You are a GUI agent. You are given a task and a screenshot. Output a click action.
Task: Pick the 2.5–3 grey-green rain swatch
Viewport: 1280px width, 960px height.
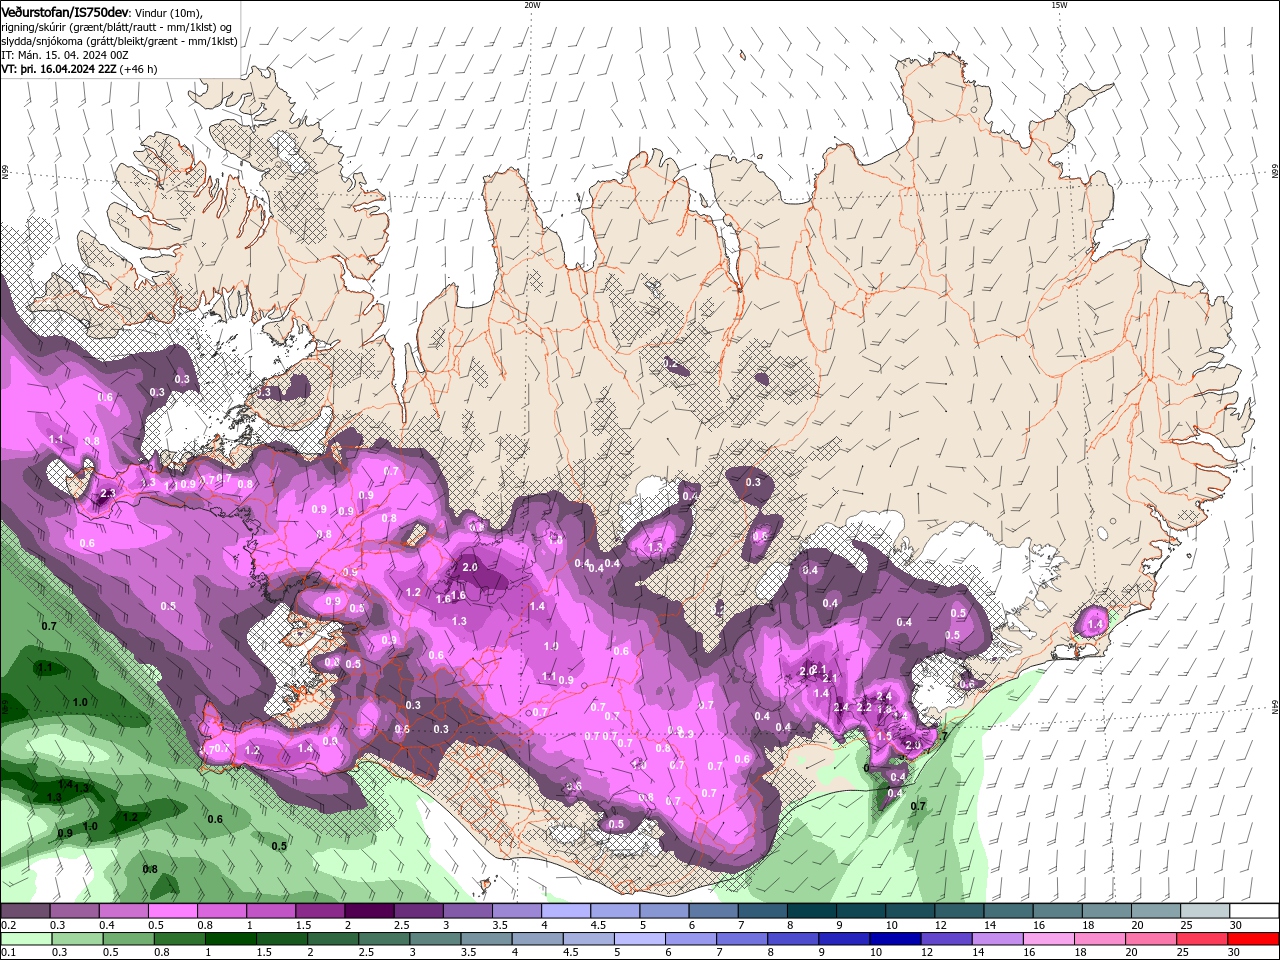385,939
